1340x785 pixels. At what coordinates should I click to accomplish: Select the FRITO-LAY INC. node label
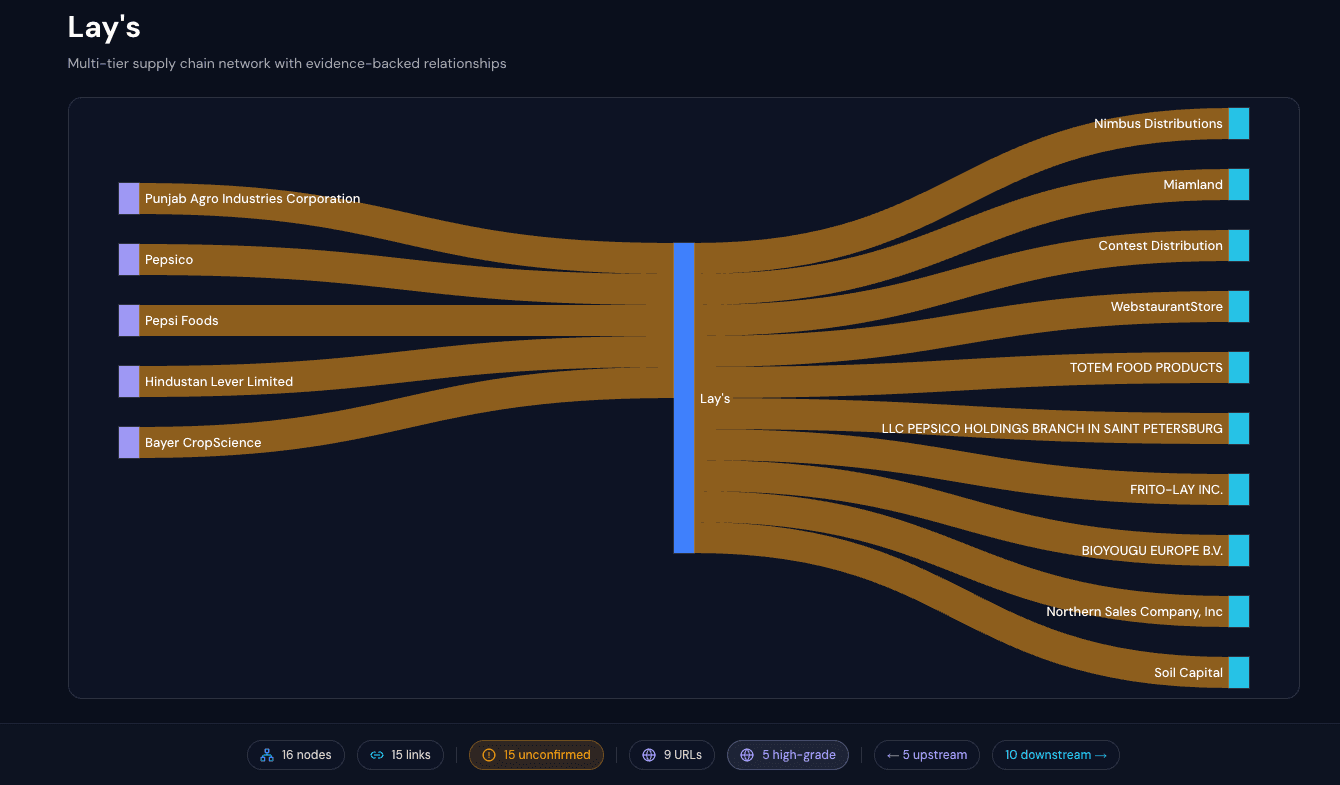[x=1176, y=490]
